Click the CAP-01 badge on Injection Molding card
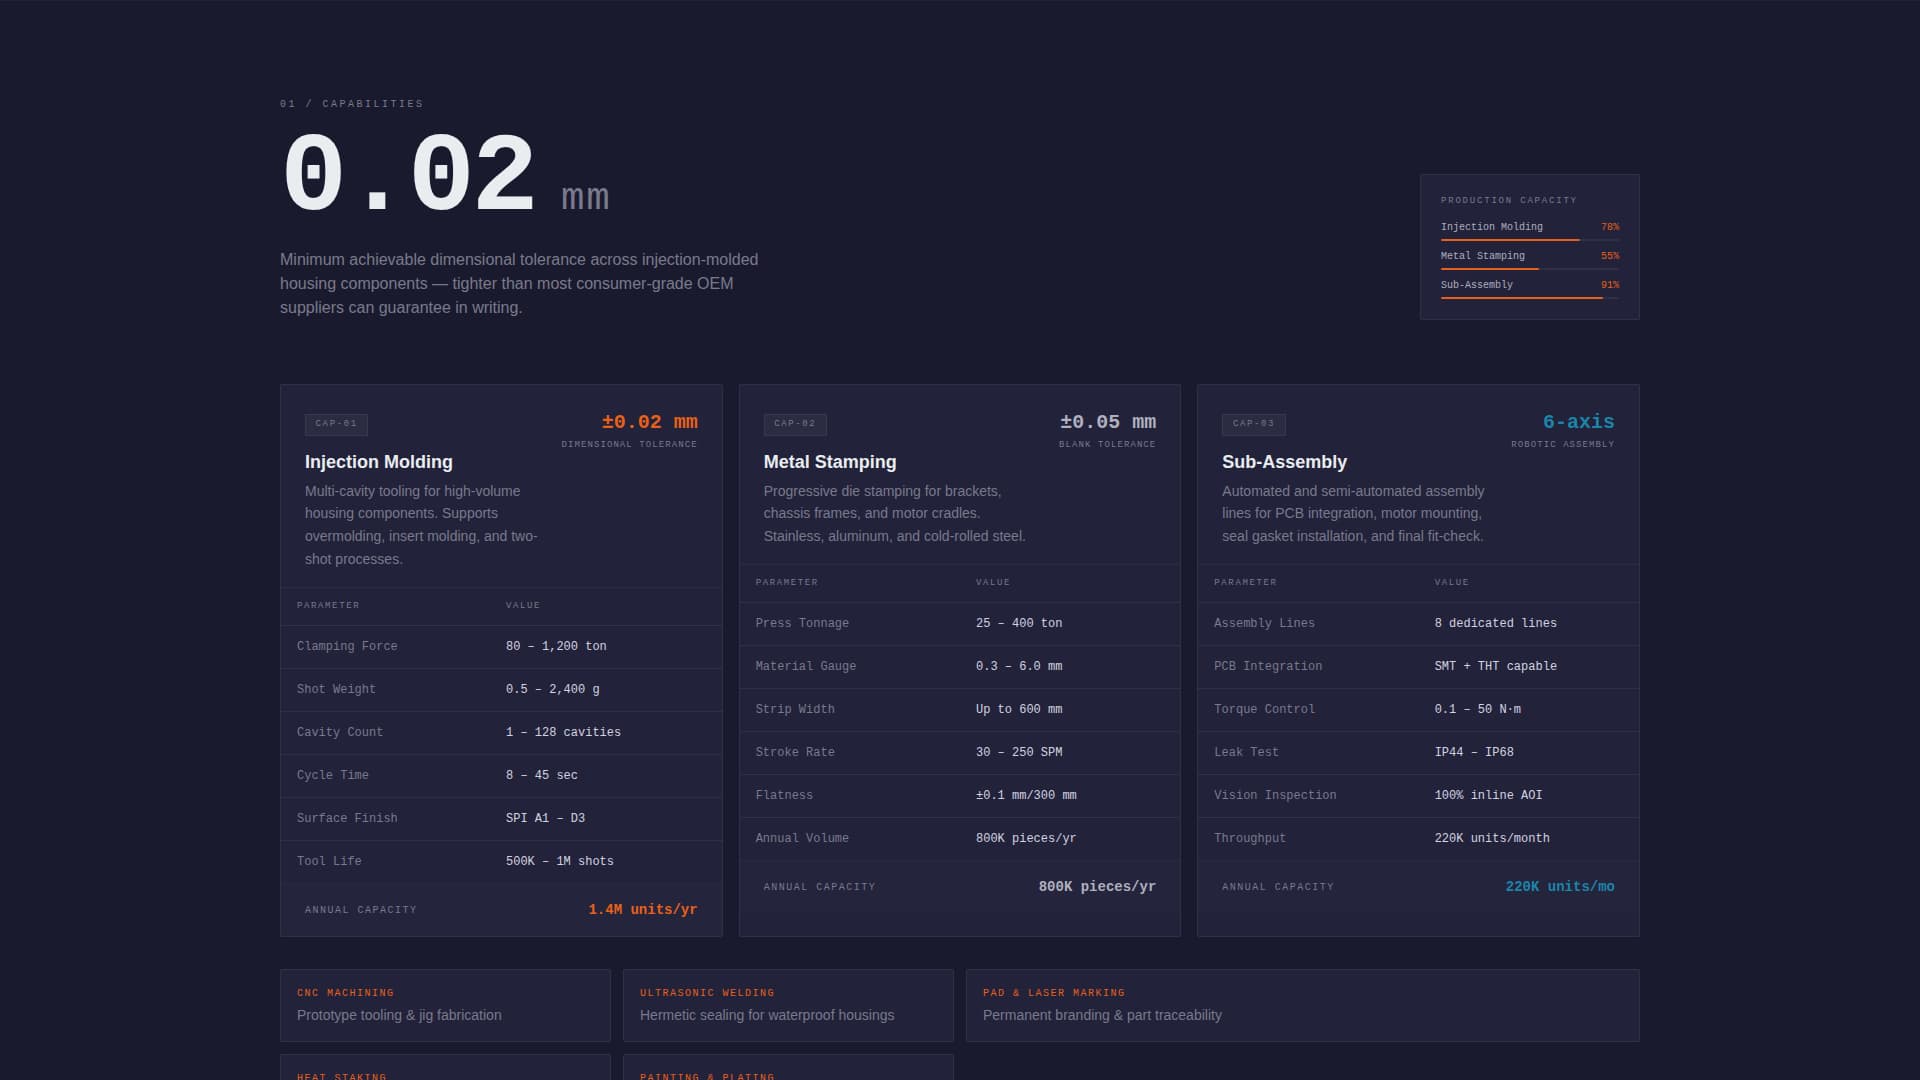This screenshot has height=1080, width=1920. click(336, 424)
